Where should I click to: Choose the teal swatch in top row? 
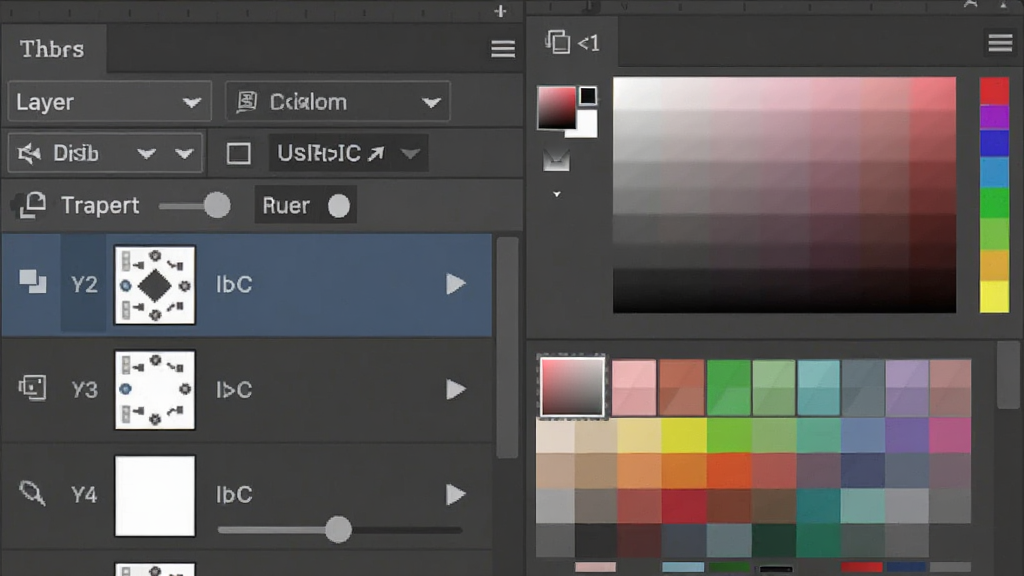pos(818,387)
